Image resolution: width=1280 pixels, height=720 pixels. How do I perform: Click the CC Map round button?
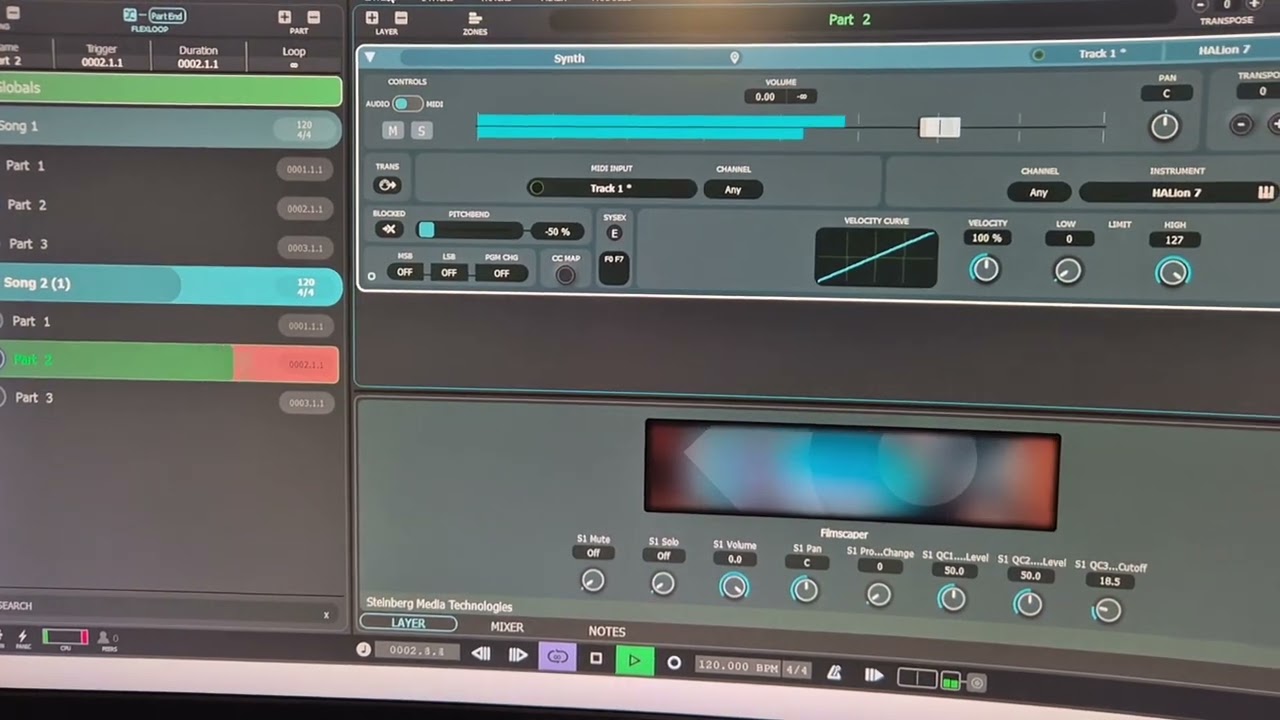565,275
